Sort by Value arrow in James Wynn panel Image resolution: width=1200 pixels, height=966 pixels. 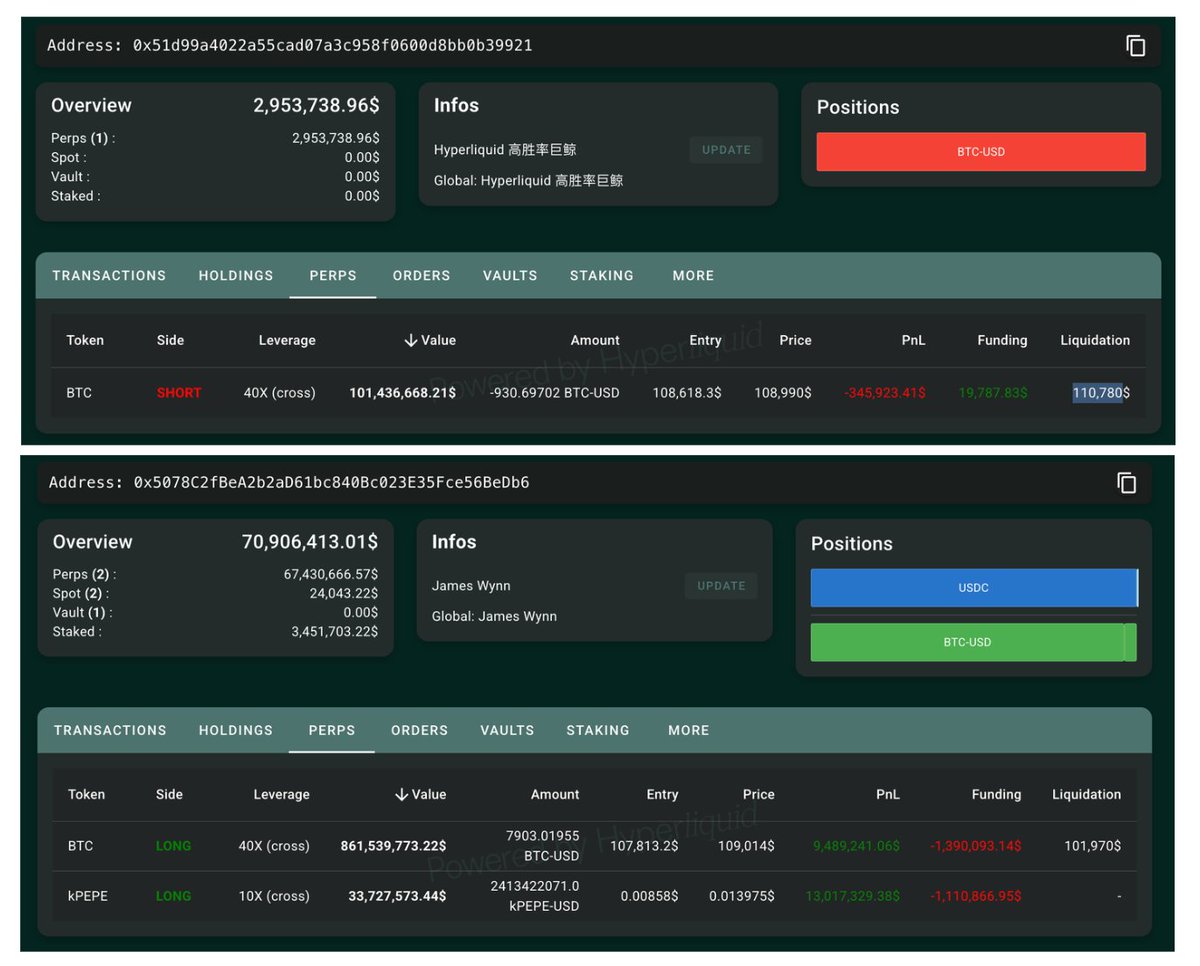point(402,794)
